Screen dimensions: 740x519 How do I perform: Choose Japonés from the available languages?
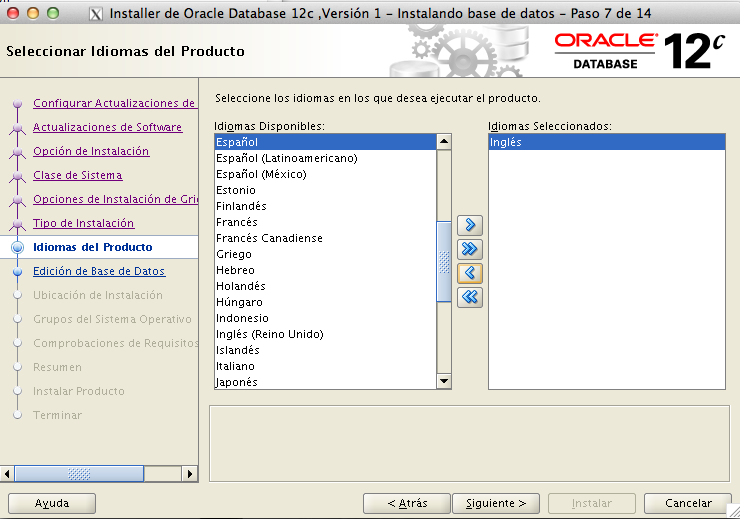[237, 382]
